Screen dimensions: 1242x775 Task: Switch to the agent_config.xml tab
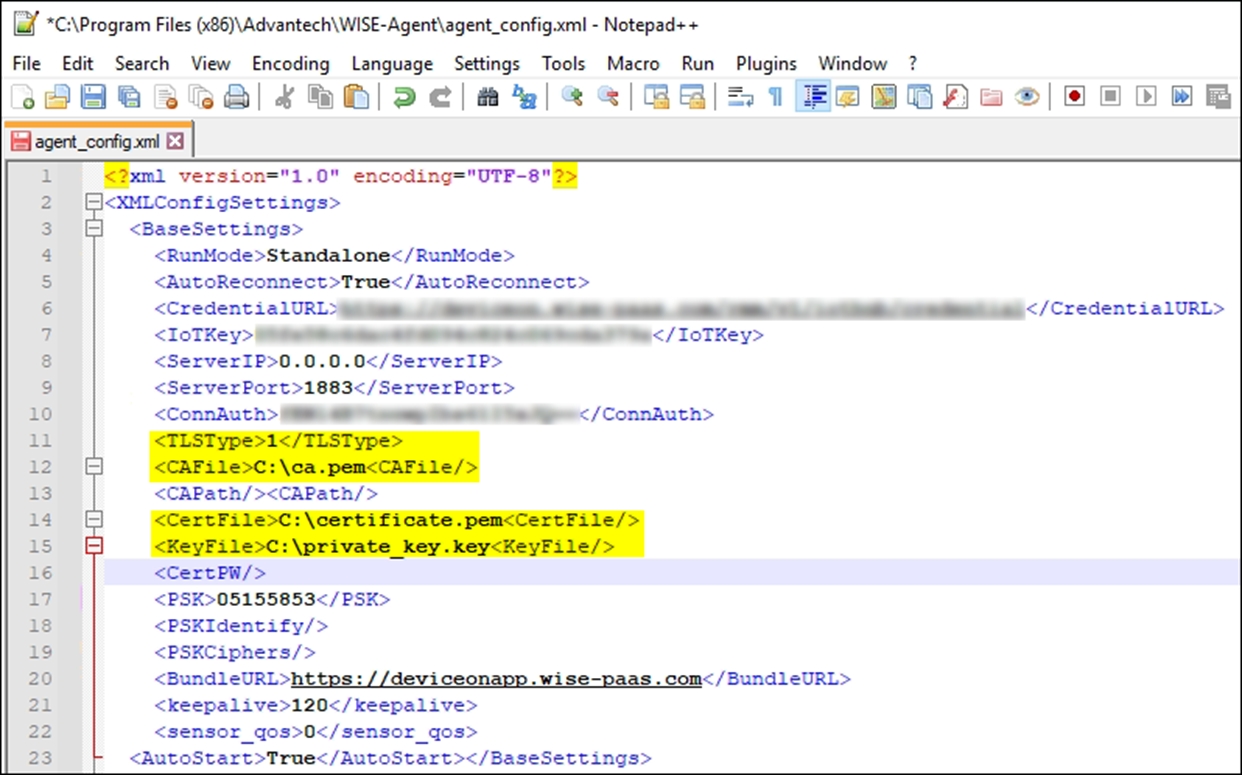97,141
